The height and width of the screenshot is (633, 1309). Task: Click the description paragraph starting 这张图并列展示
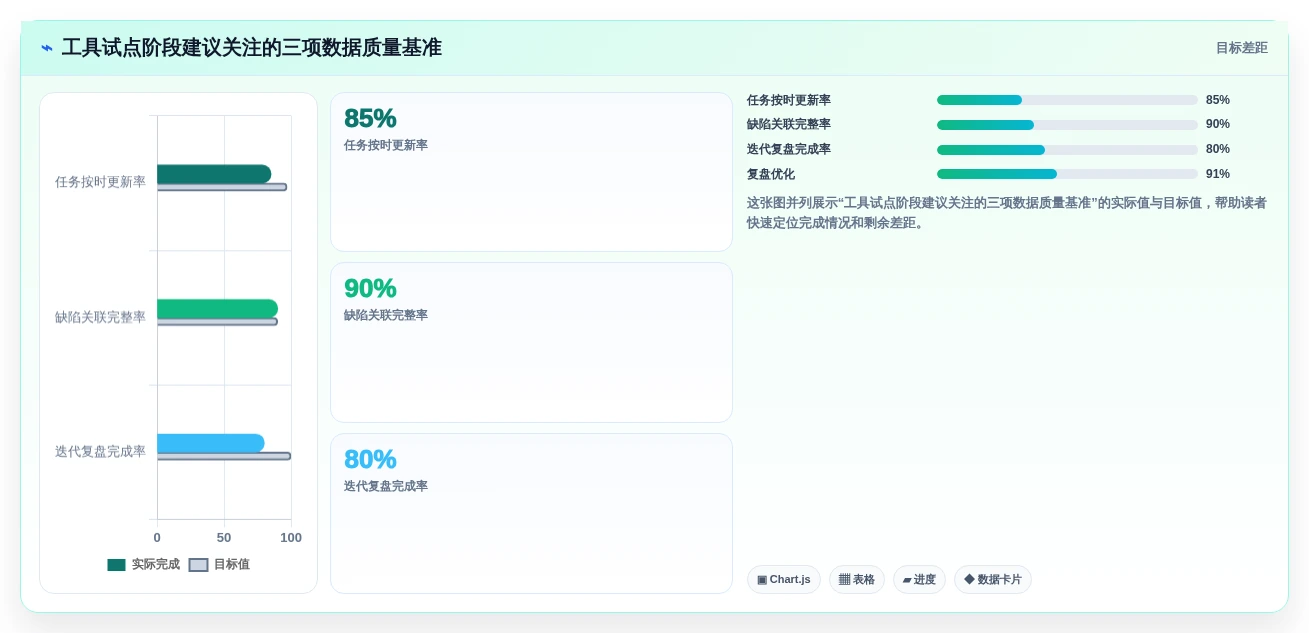pyautogui.click(x=1007, y=213)
